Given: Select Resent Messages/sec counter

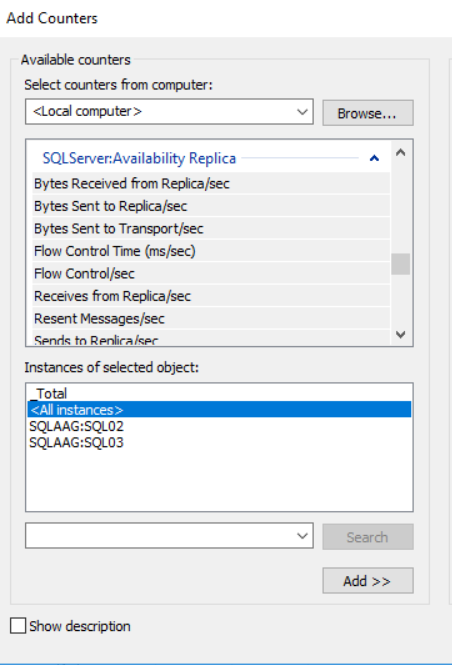Looking at the screenshot, I should point(211,319).
